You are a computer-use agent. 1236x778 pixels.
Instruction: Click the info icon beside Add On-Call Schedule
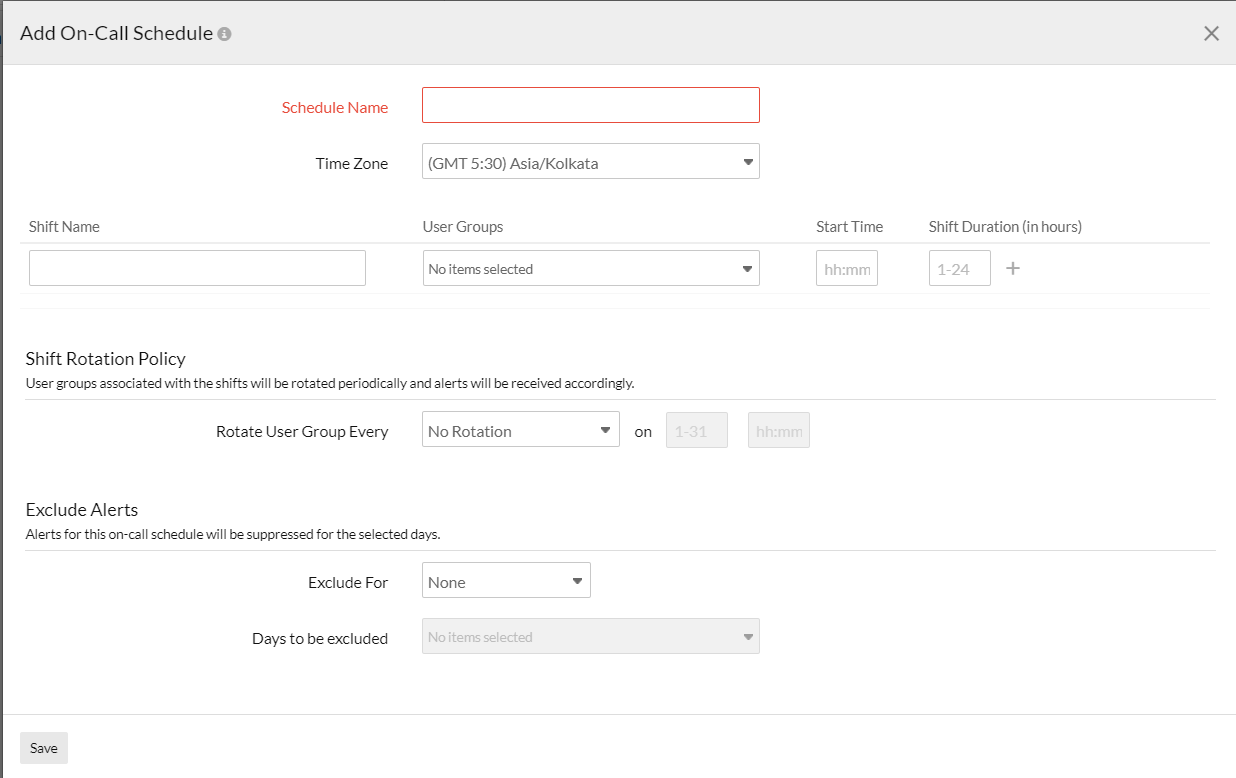click(225, 34)
